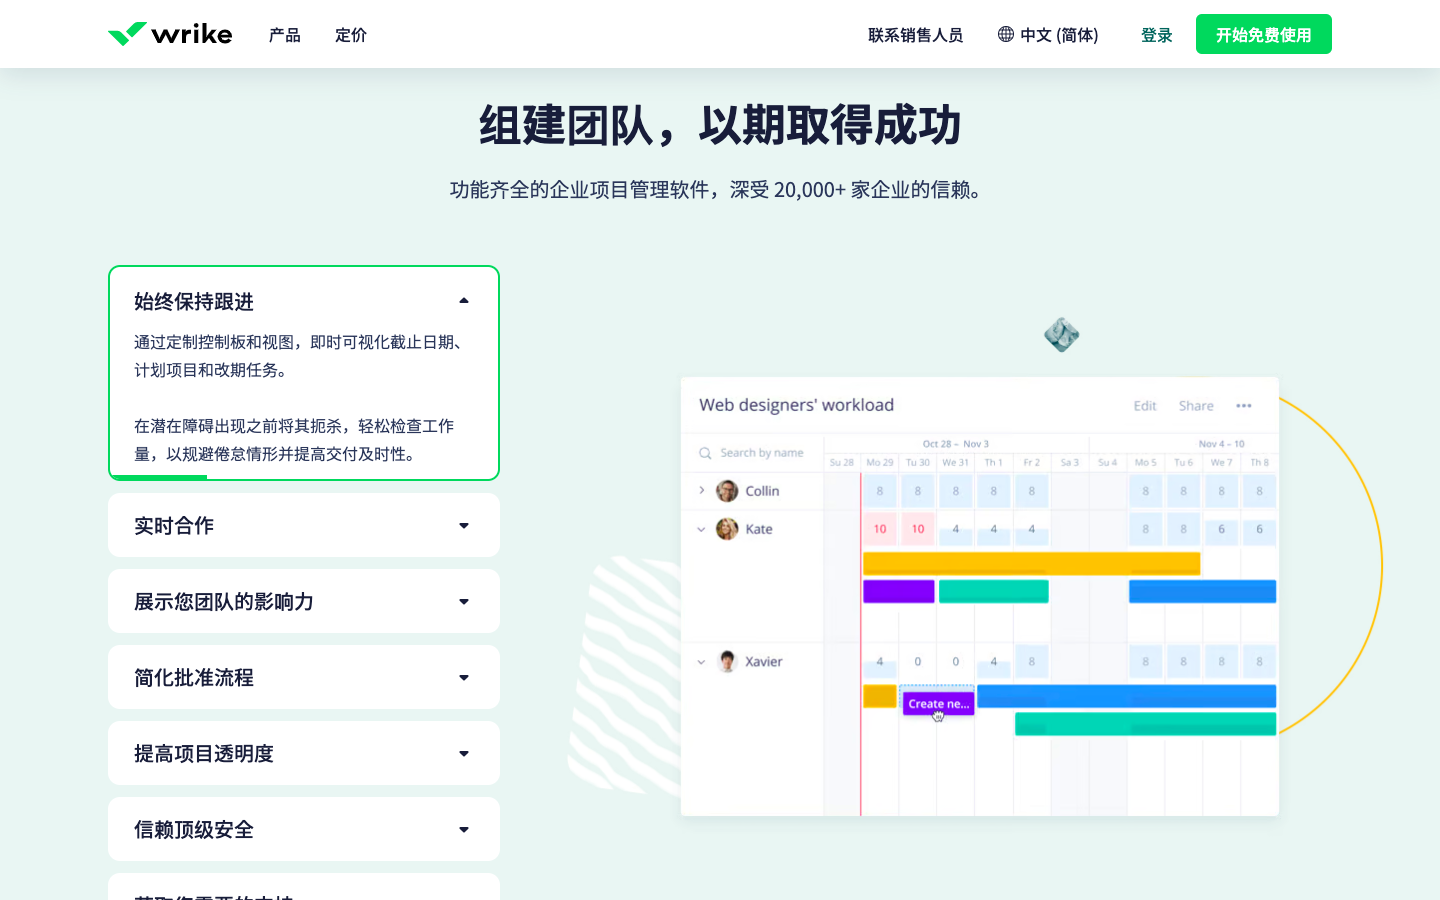Click the 开始免费使用 button
The width and height of the screenshot is (1440, 900).
[x=1263, y=35]
